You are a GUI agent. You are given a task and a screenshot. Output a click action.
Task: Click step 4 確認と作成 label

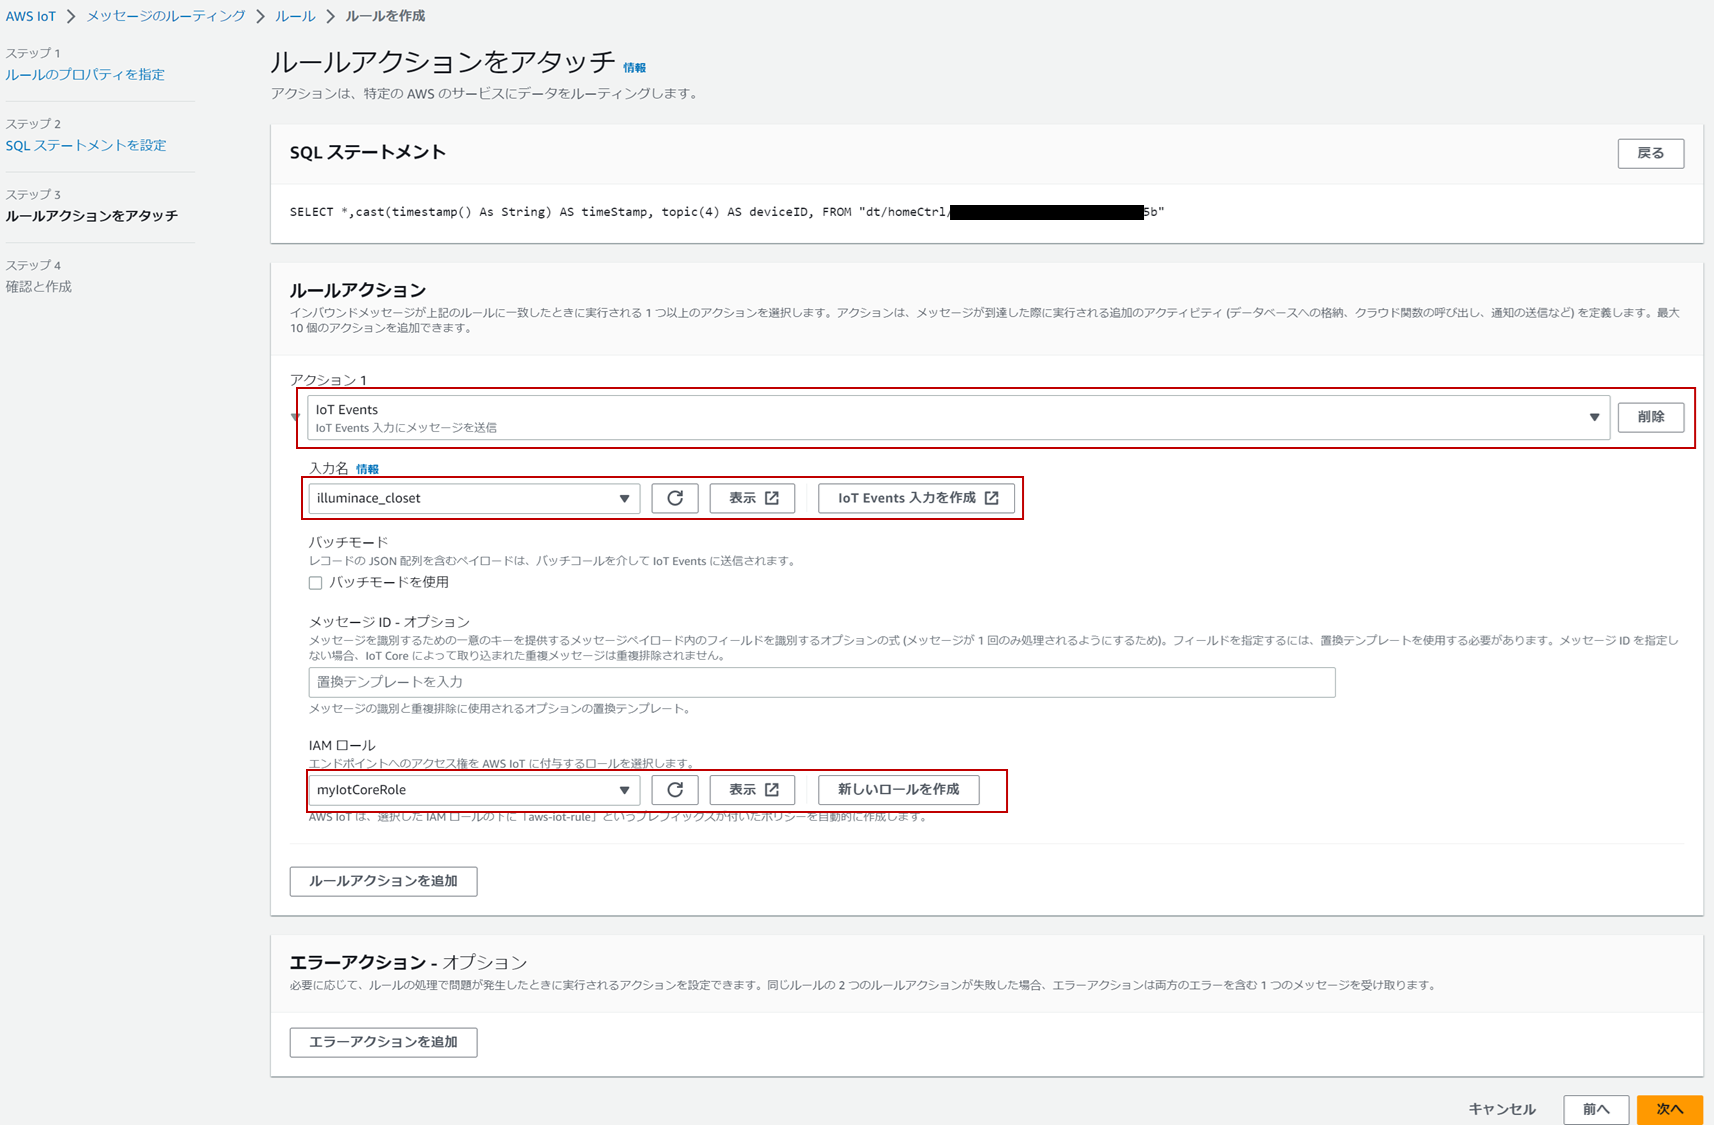tap(39, 287)
